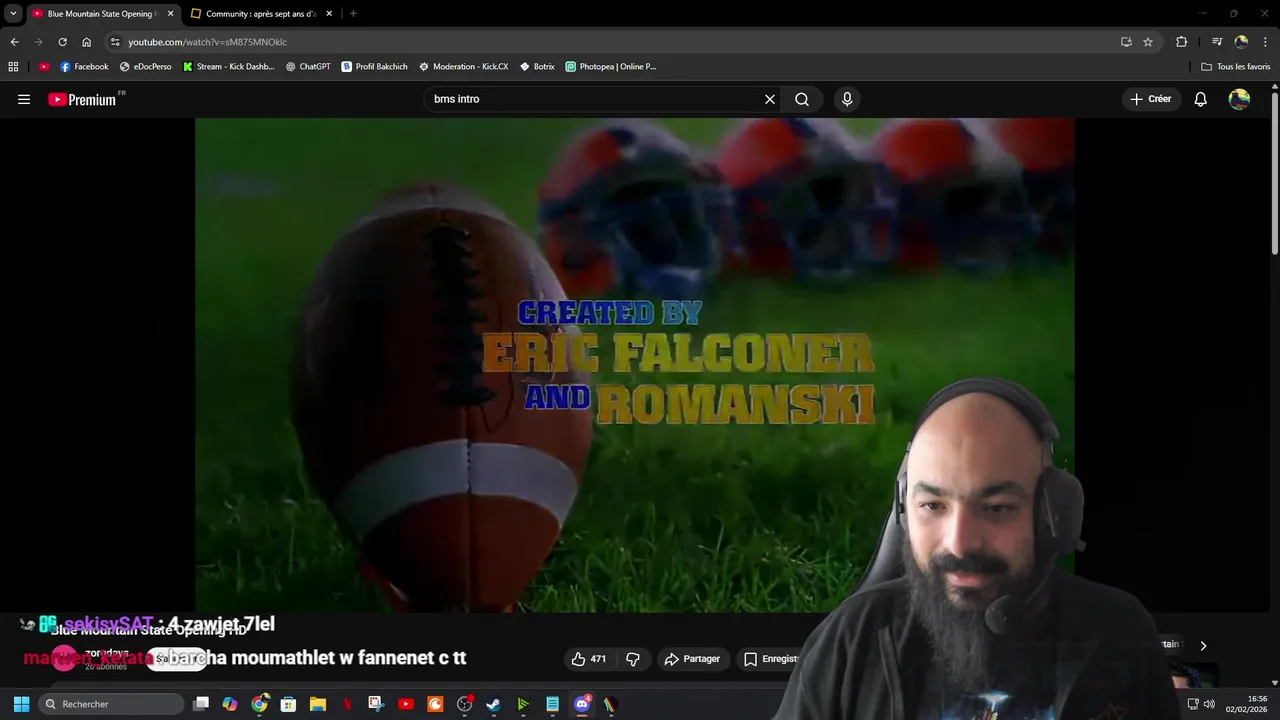
Task: Open the browser home page
Action: (87, 42)
